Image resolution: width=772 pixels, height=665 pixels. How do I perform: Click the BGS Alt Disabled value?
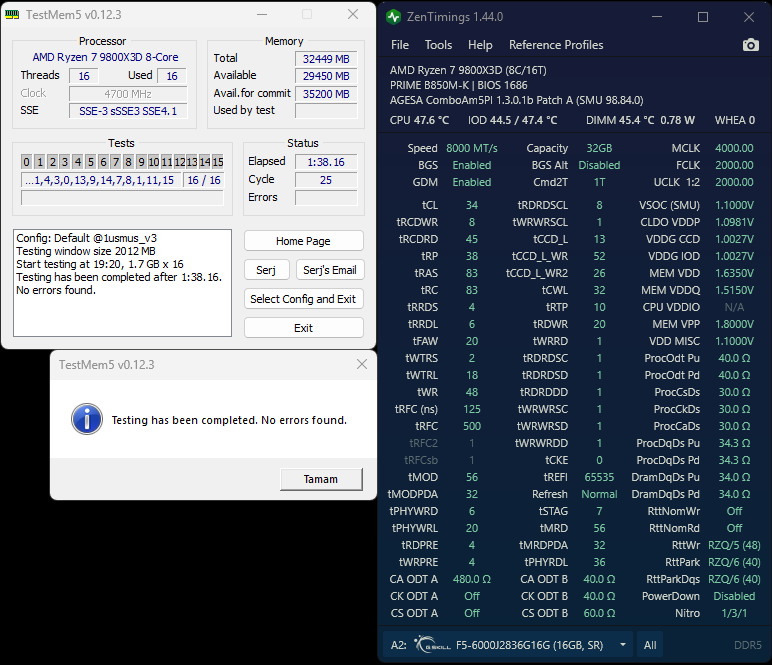599,165
